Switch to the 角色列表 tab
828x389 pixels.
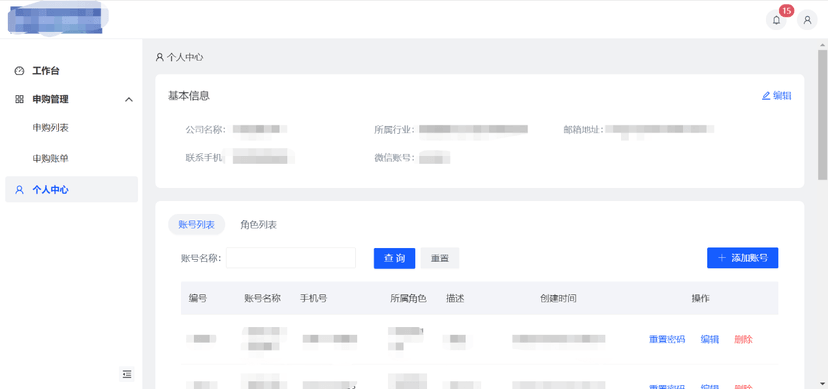258,225
